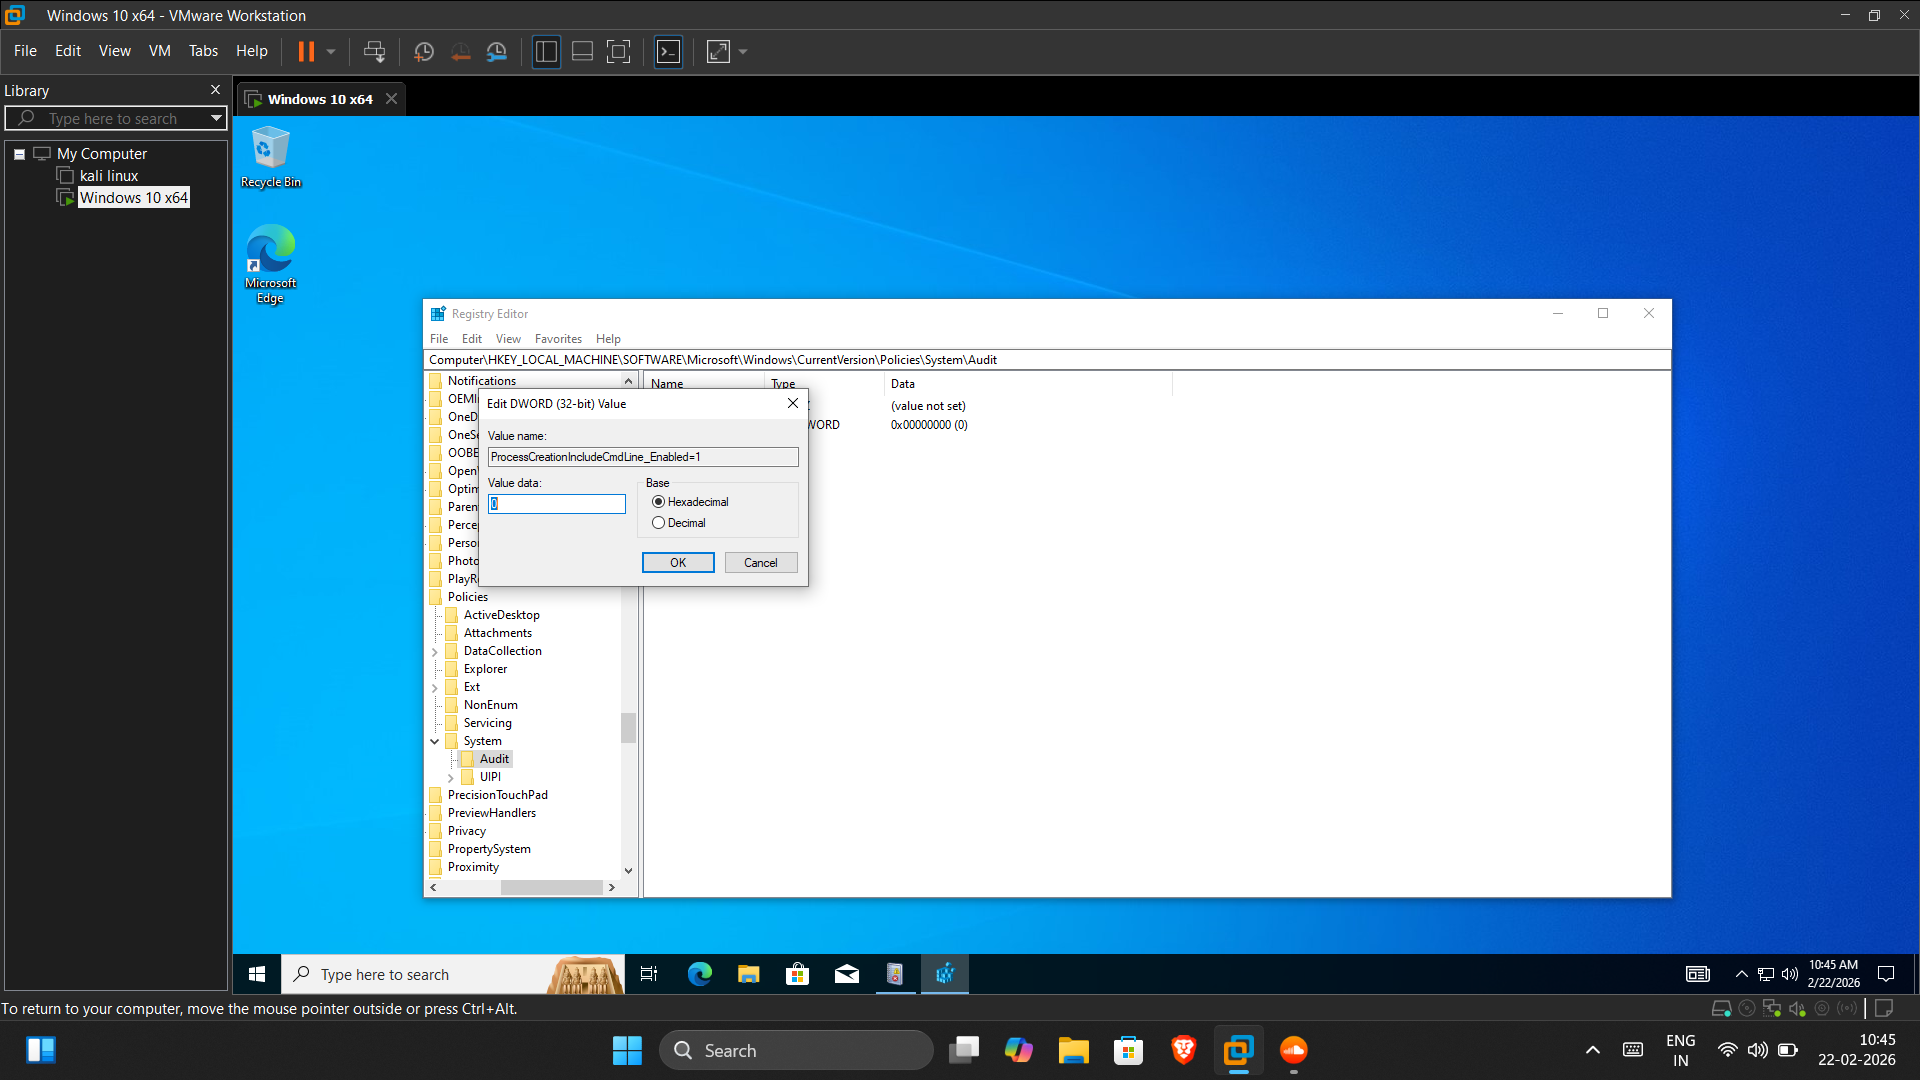The height and width of the screenshot is (1080, 1920).
Task: Click the library search field
Action: coord(110,118)
